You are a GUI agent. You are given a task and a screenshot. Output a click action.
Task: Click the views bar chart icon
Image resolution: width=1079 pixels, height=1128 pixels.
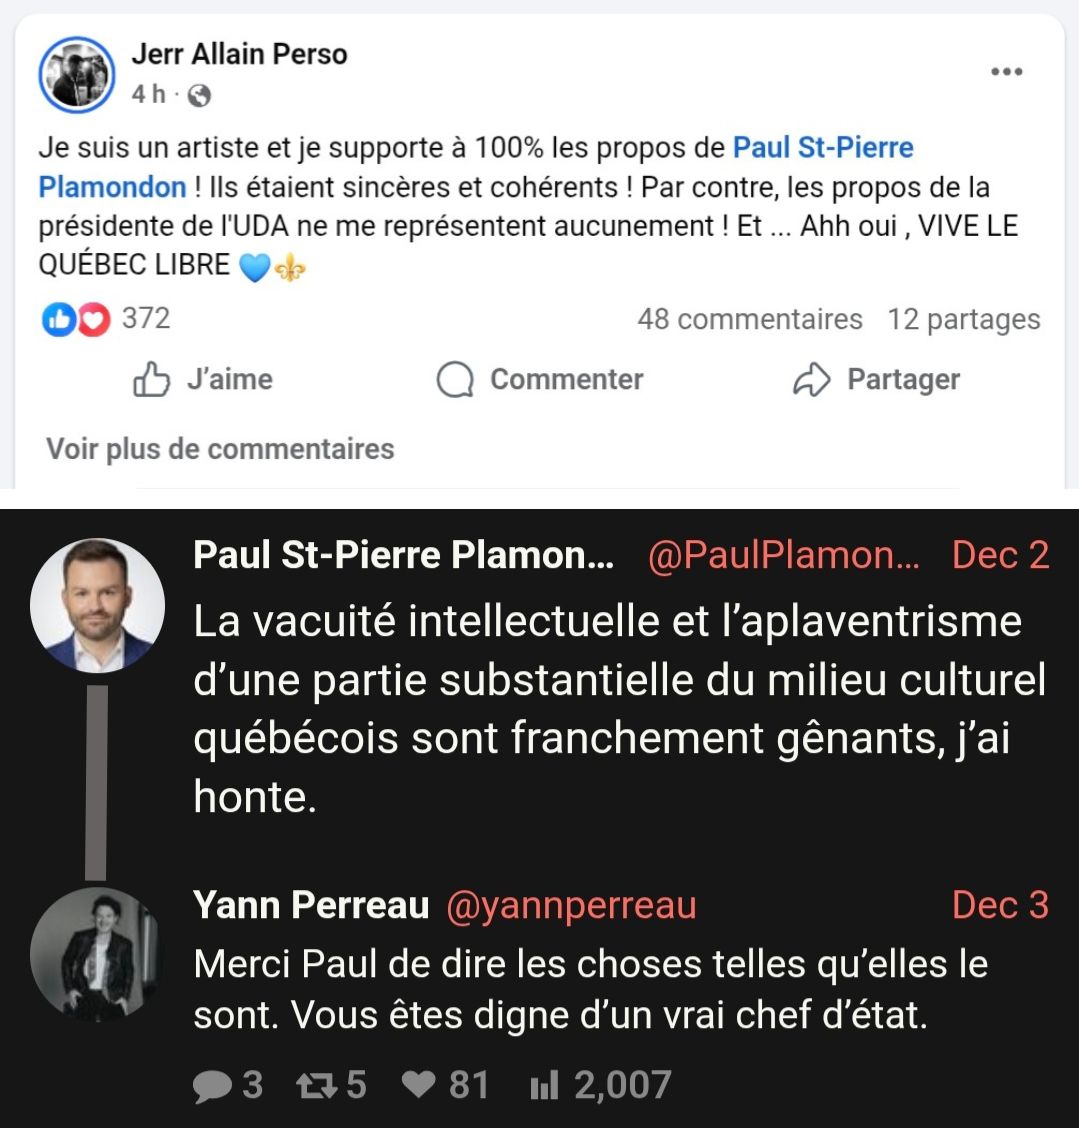coord(543,1087)
